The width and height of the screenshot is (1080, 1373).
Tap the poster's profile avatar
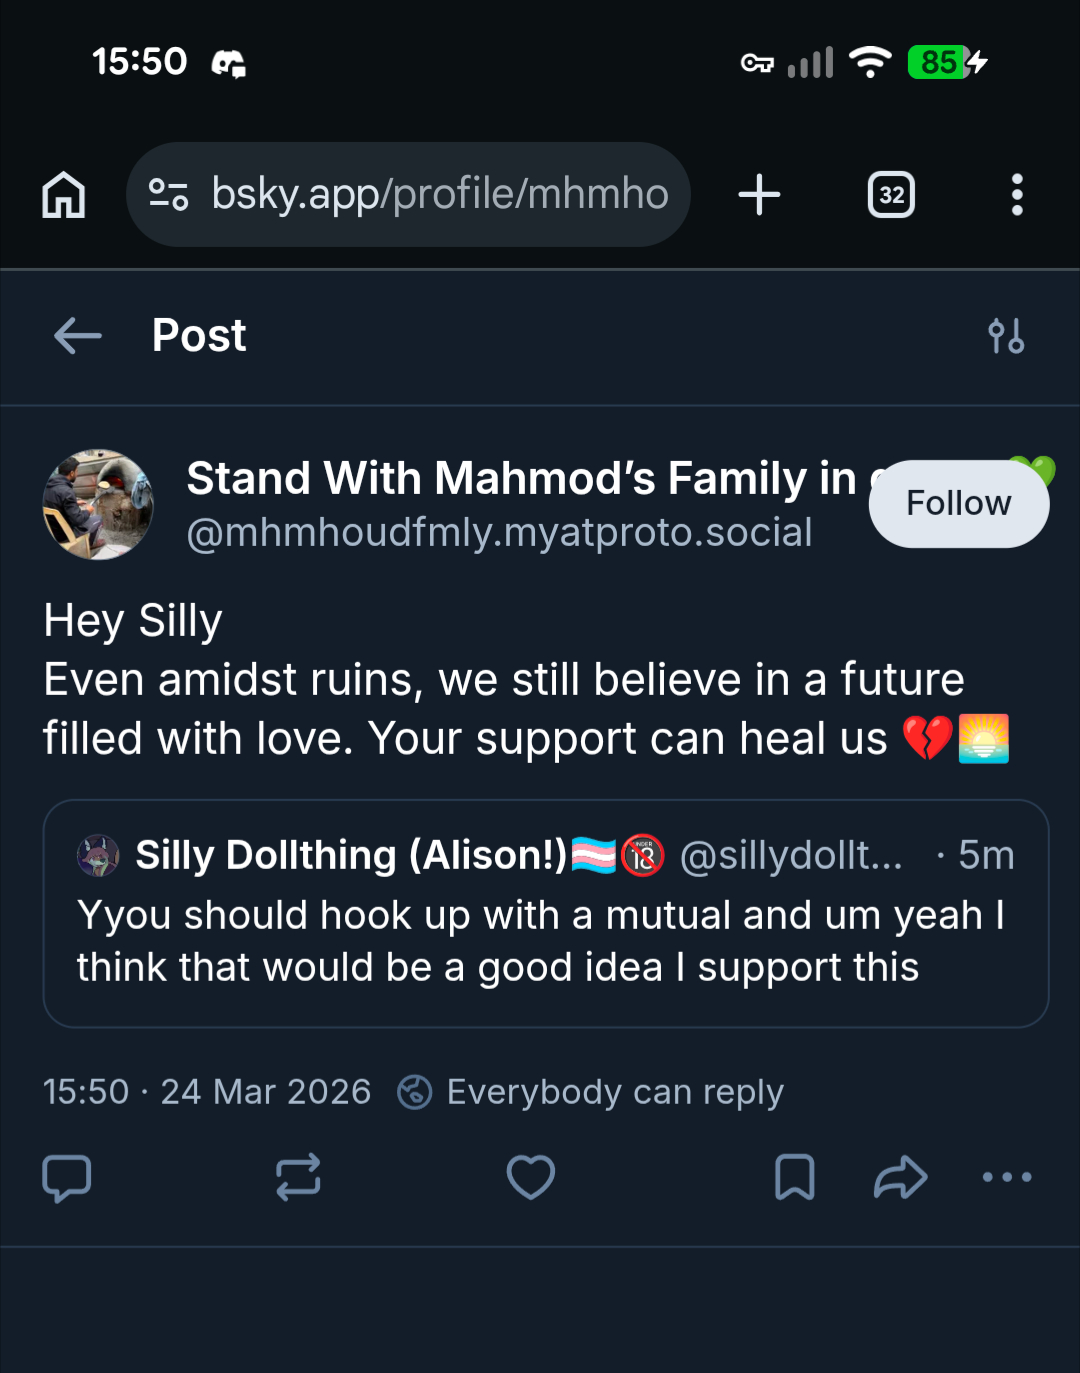(98, 504)
